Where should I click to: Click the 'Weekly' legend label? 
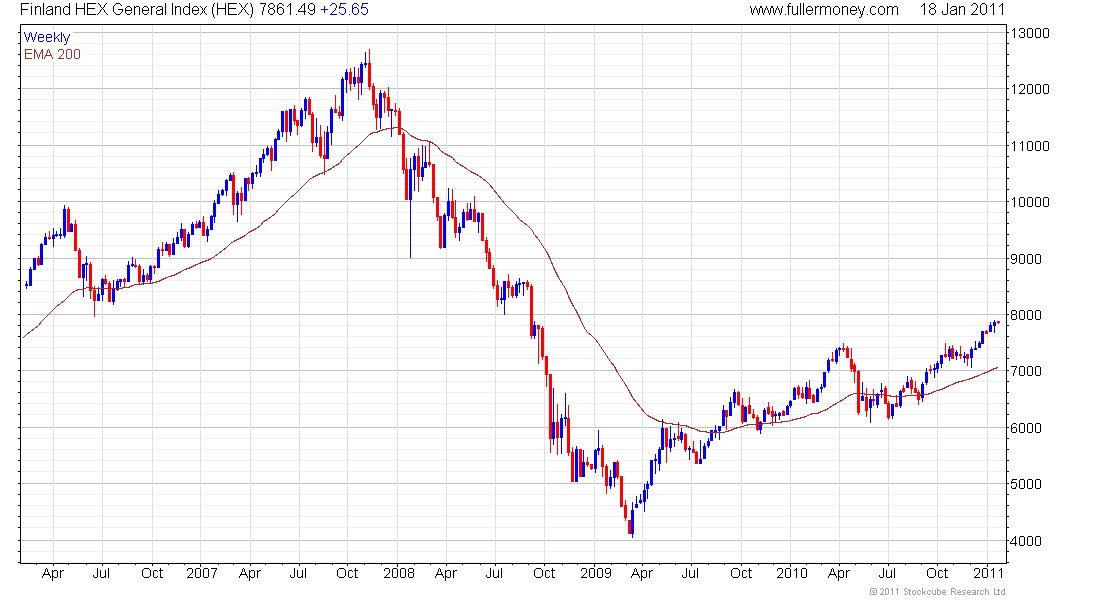tap(47, 37)
